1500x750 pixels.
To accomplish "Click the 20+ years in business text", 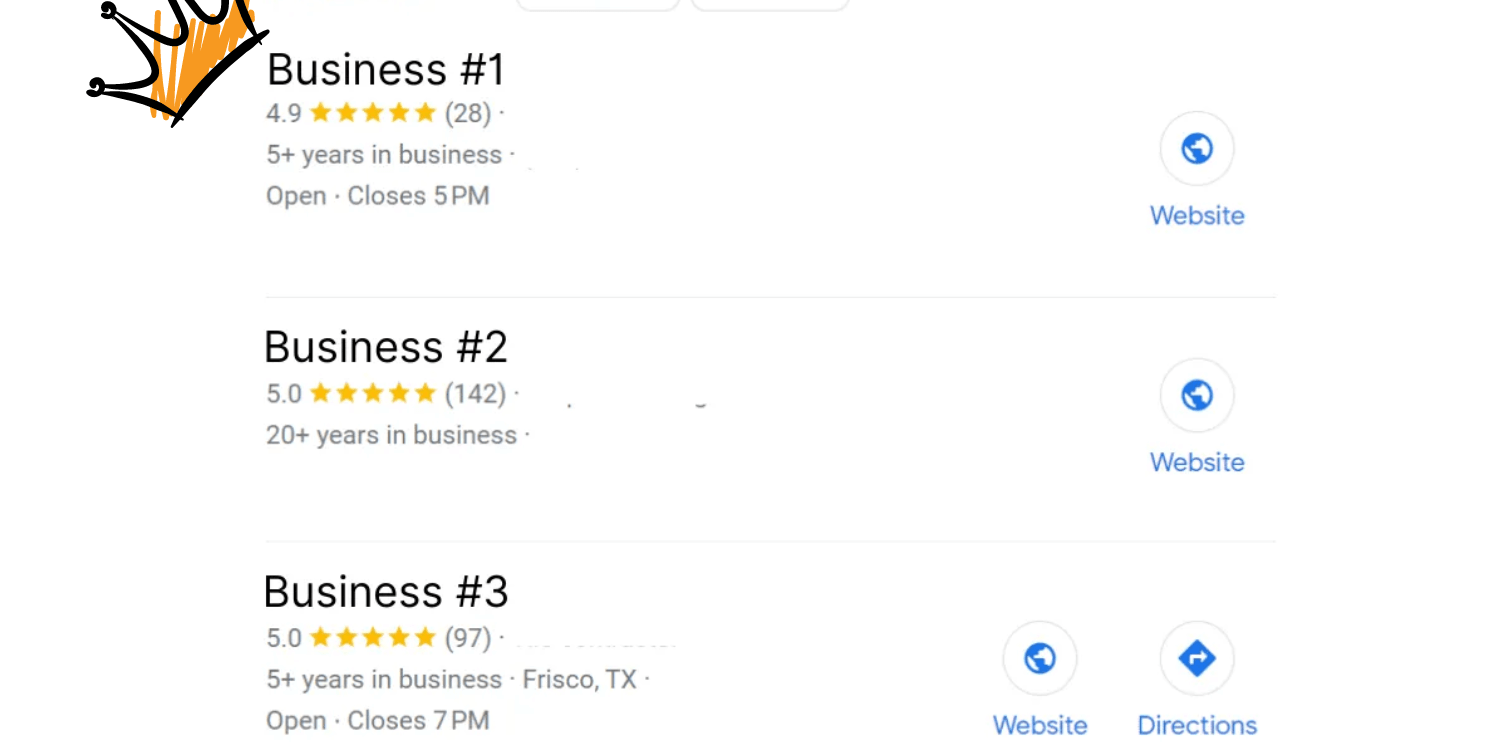I will pyautogui.click(x=390, y=434).
